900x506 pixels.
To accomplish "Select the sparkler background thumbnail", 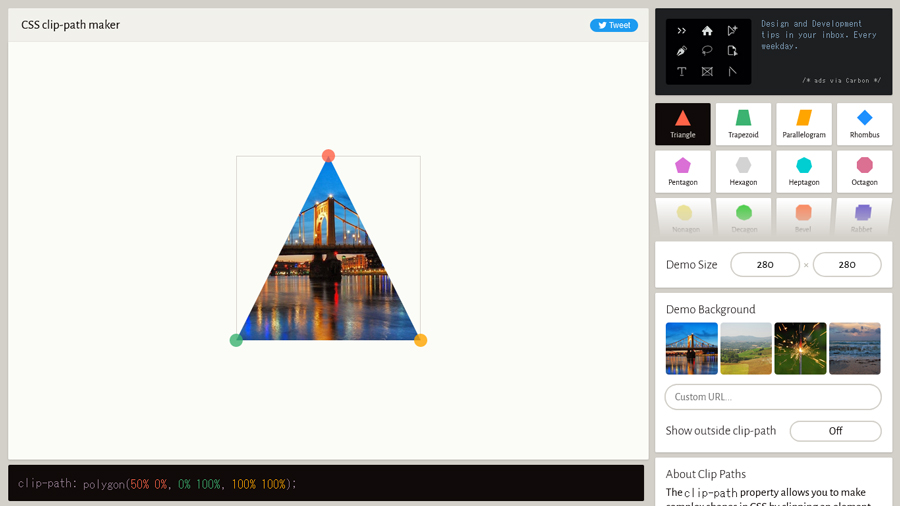I will click(800, 348).
